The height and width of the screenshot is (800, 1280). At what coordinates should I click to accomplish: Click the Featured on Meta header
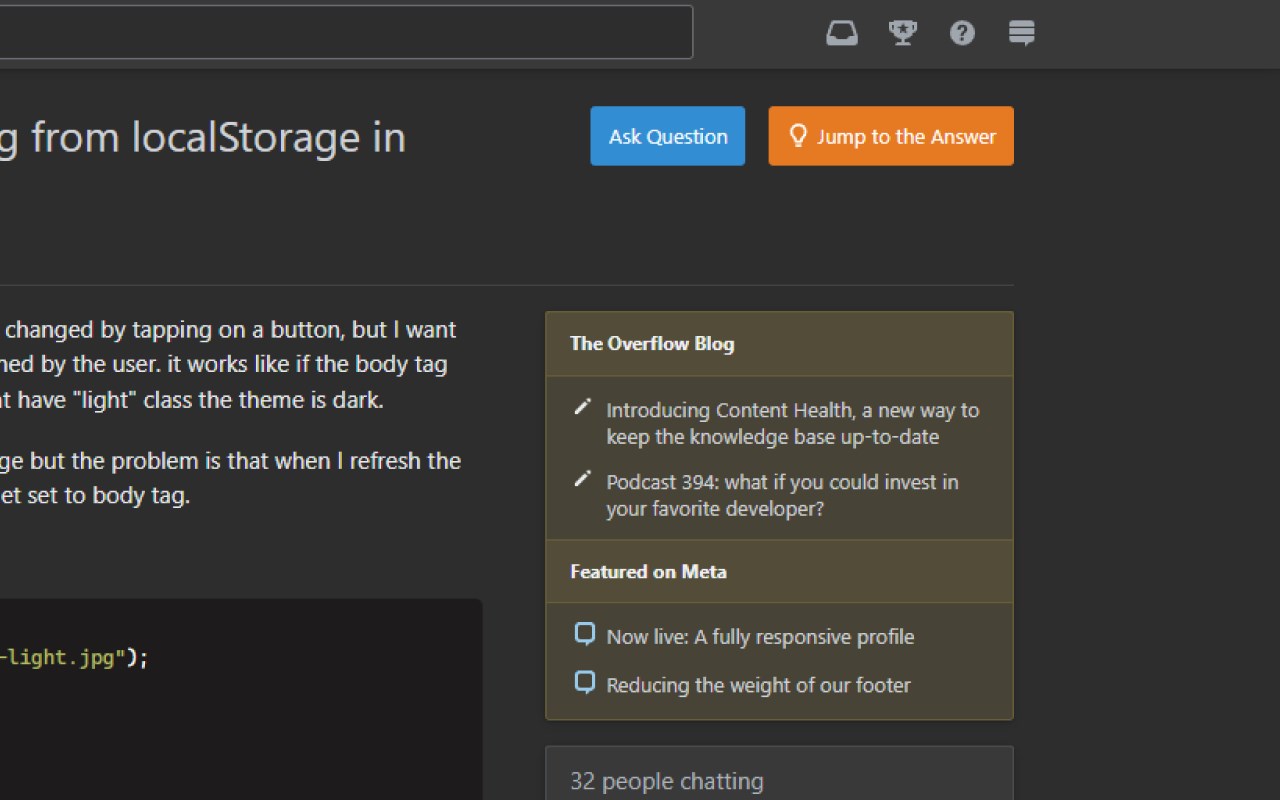[x=648, y=572]
